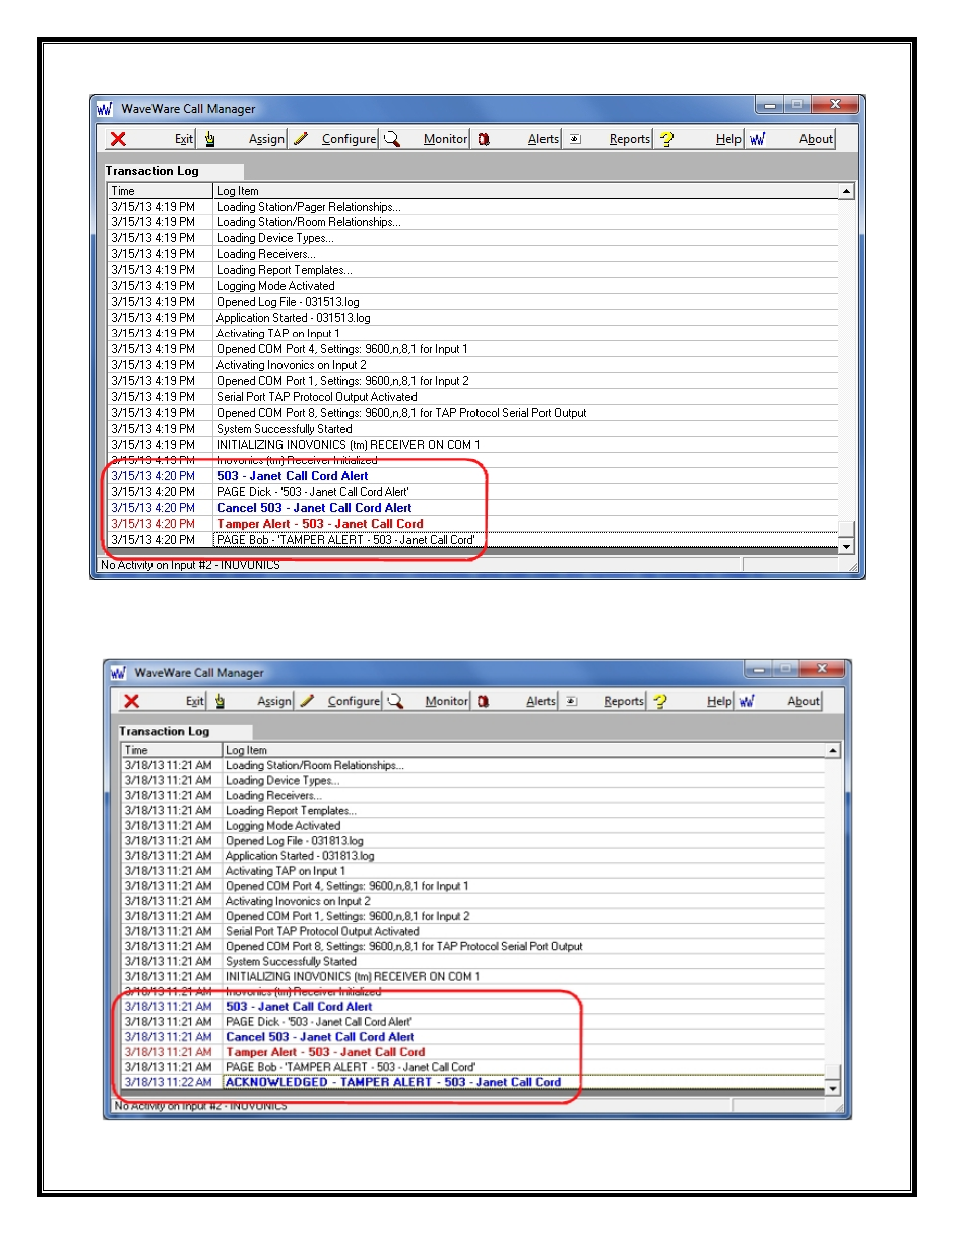Screen dimensions: 954x1235
Task: Click red X Exit button in 3/15/13 window
Action: click(151, 139)
